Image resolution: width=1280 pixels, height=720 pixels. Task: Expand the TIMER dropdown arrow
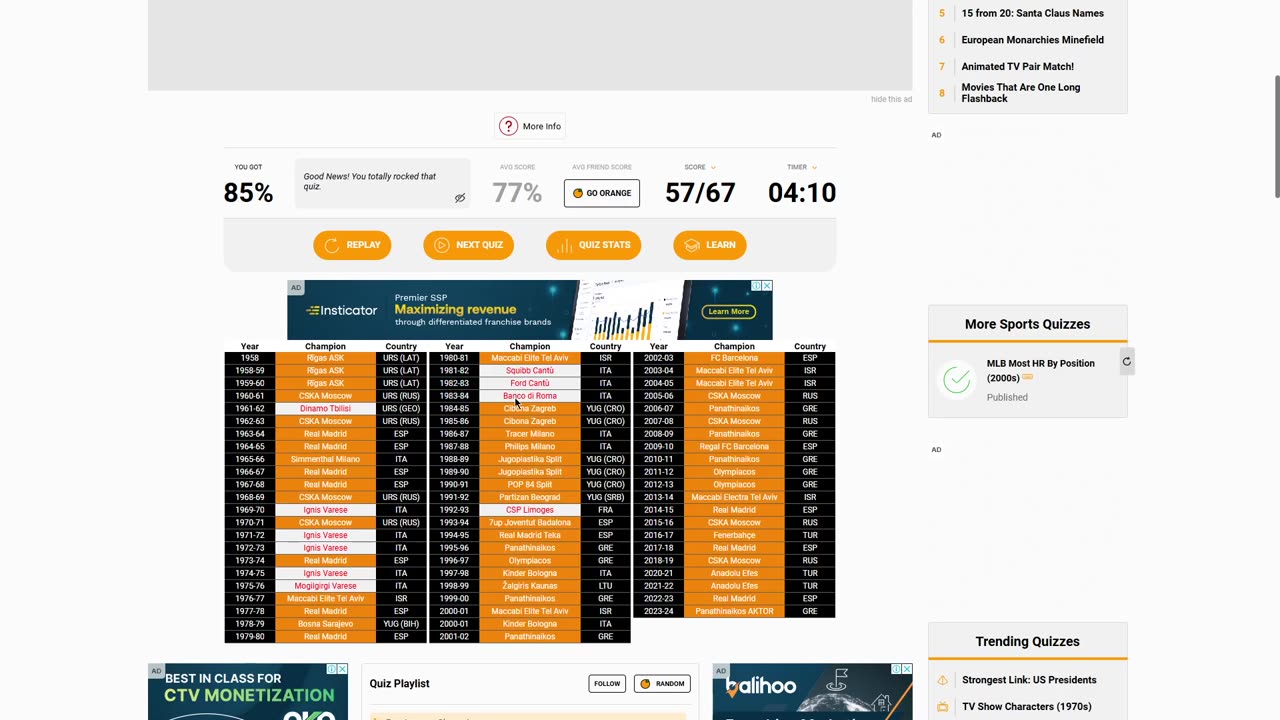tap(814, 167)
